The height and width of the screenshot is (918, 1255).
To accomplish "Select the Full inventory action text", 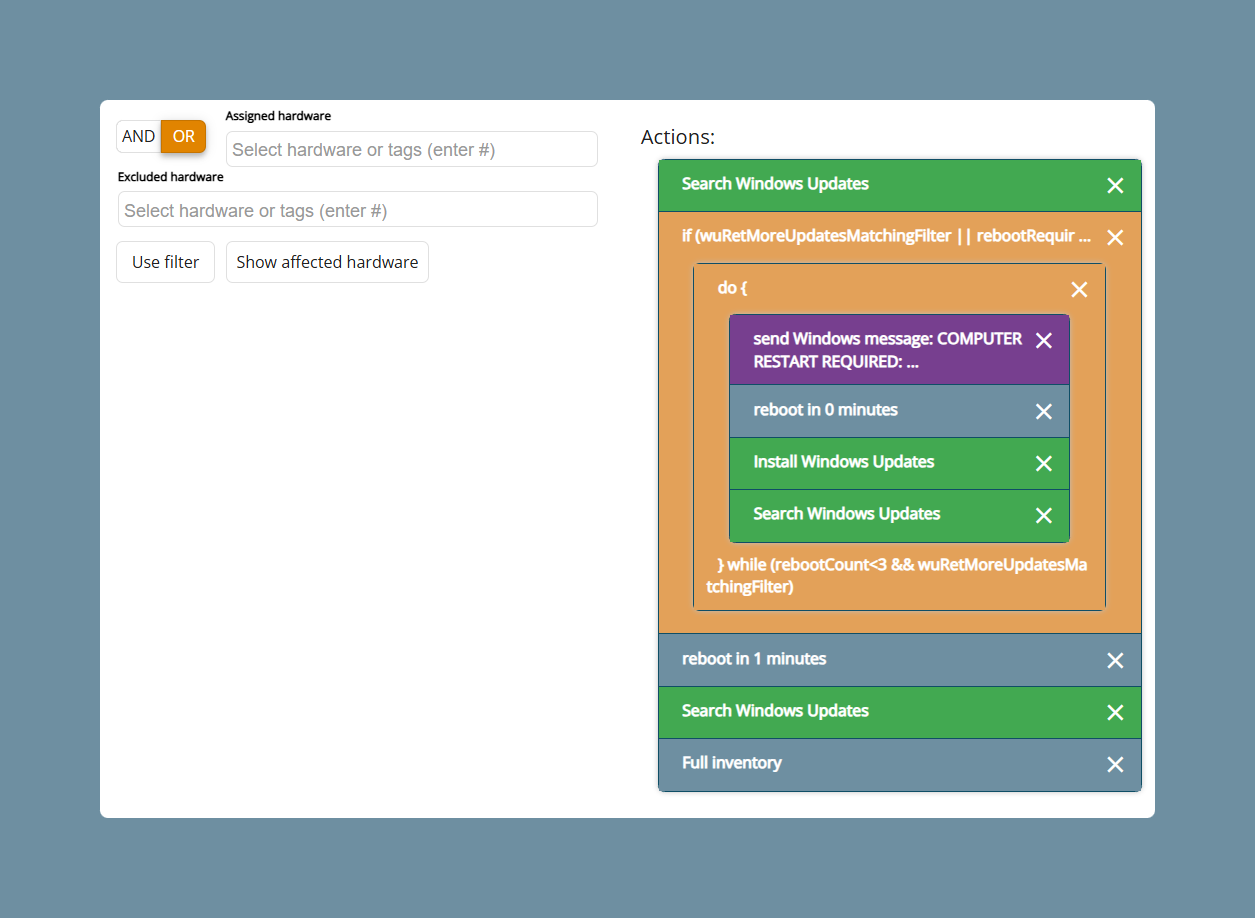I will tap(732, 763).
